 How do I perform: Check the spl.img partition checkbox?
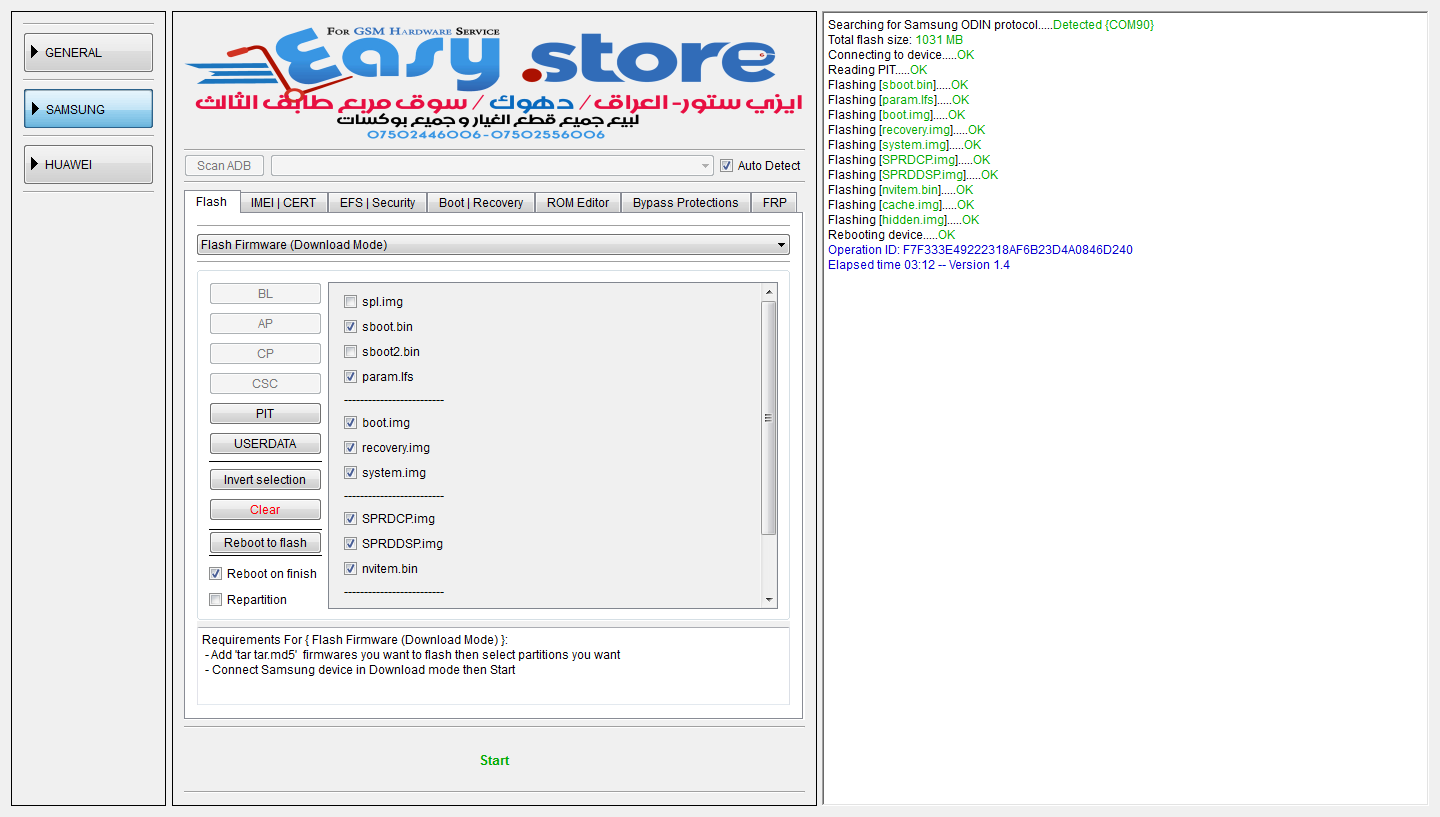coord(351,302)
